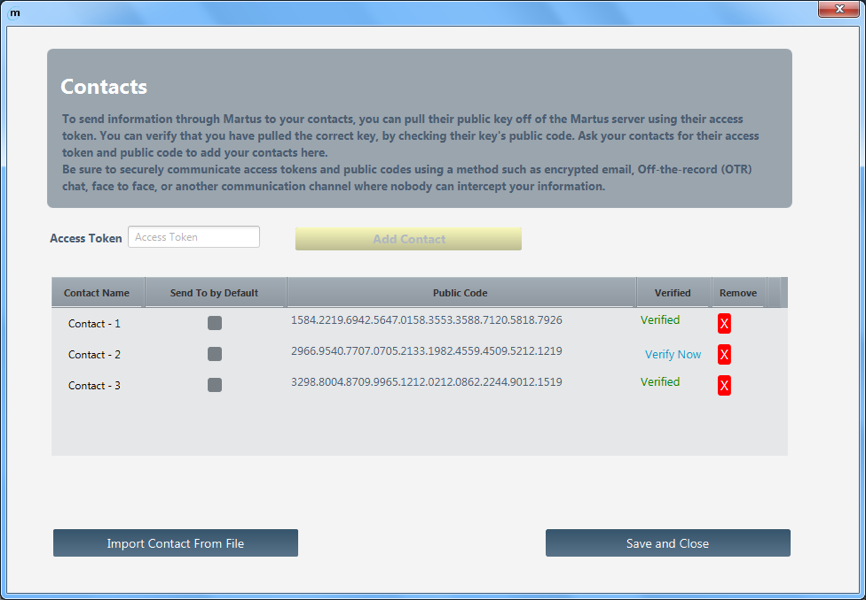Toggle Send To by Default for Contact - 3
The height and width of the screenshot is (600, 866).
(x=215, y=385)
